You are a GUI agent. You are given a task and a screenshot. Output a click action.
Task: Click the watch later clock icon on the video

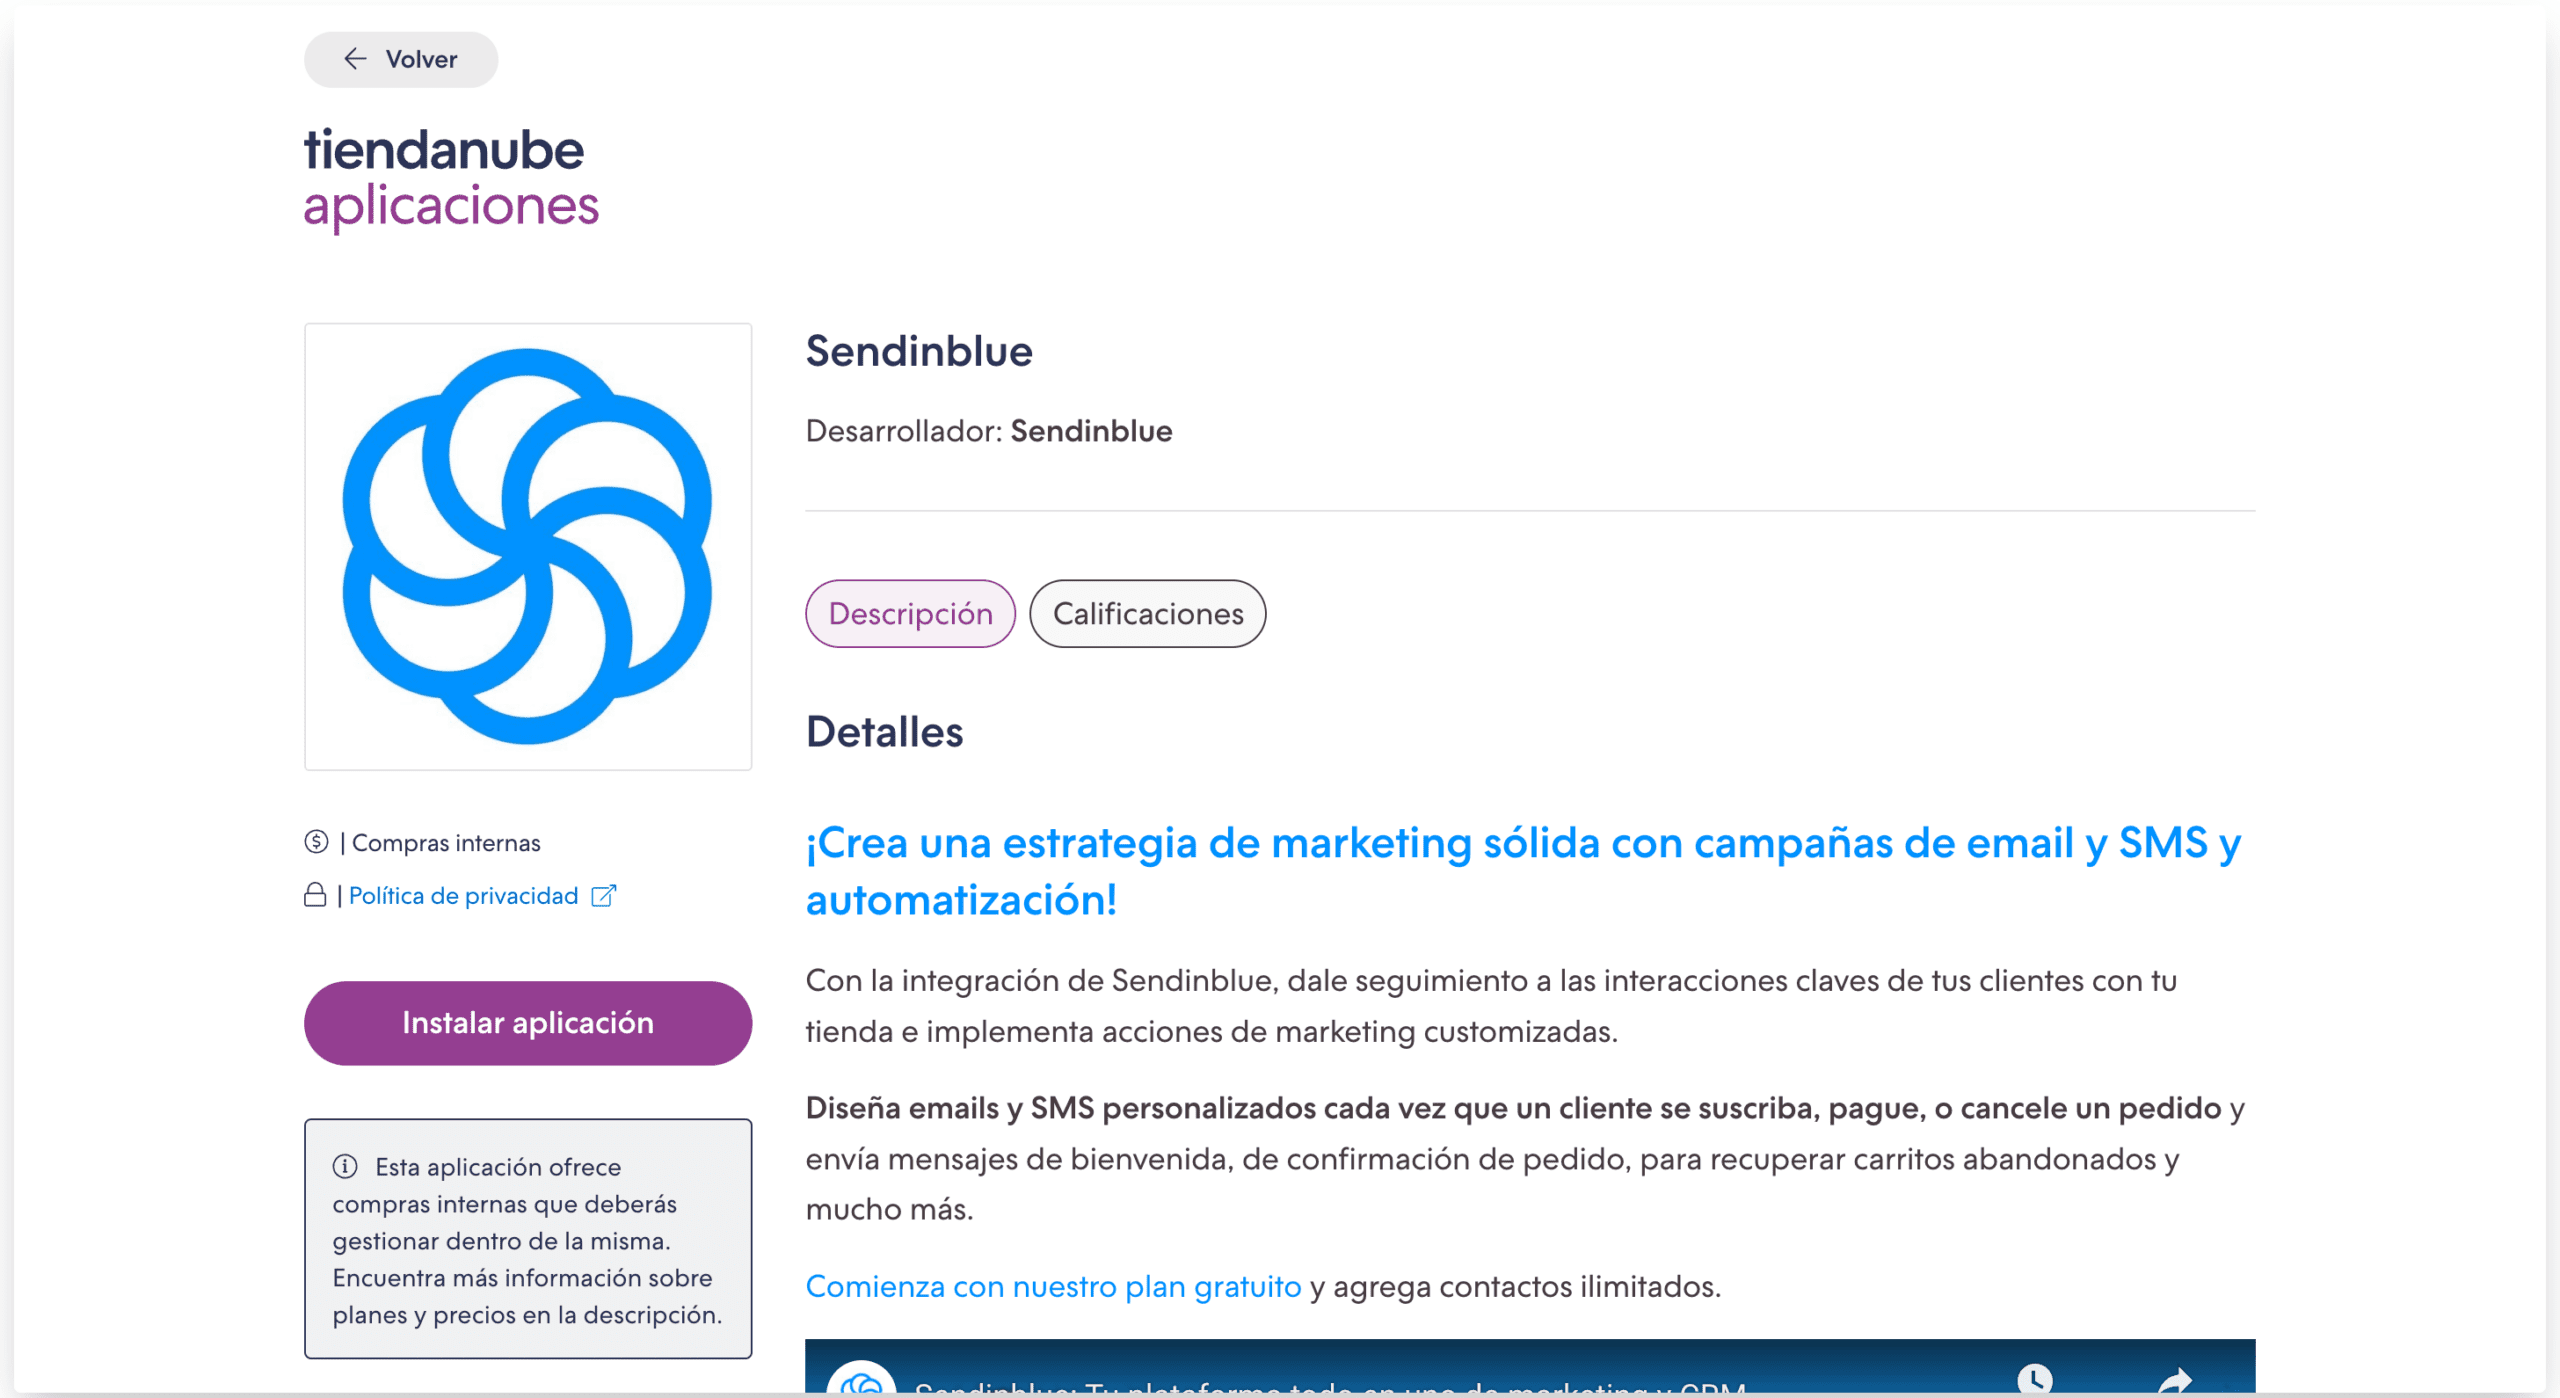click(x=2034, y=1379)
